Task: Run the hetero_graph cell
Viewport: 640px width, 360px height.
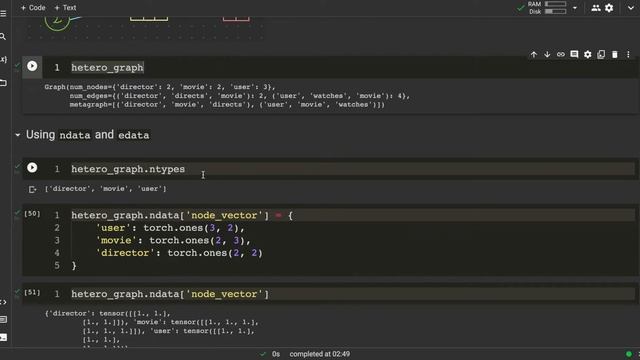Action: pyautogui.click(x=32, y=66)
